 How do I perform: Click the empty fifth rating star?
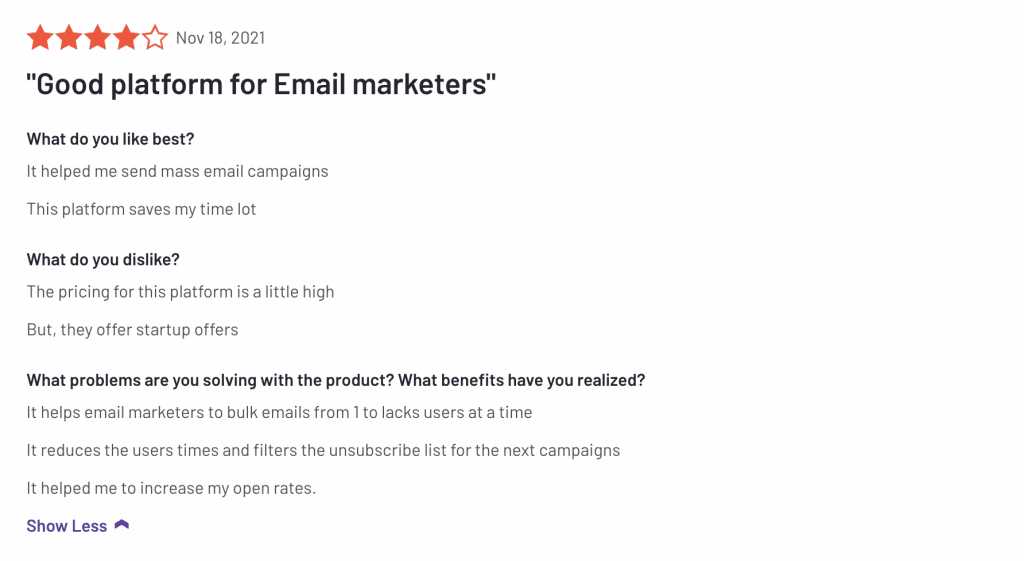pos(155,39)
